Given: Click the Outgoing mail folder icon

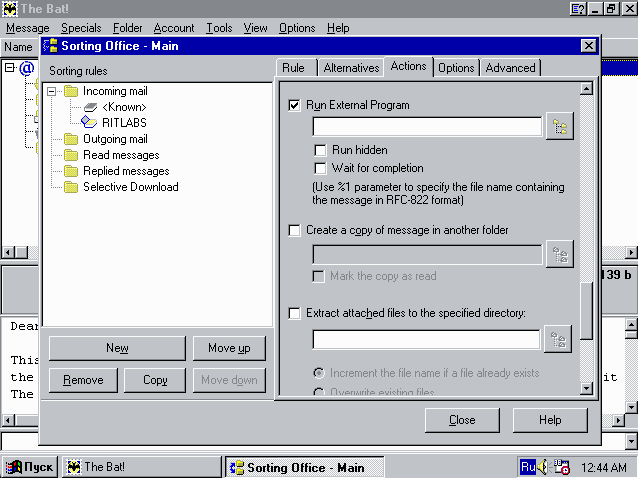Looking at the screenshot, I should click(x=71, y=139).
